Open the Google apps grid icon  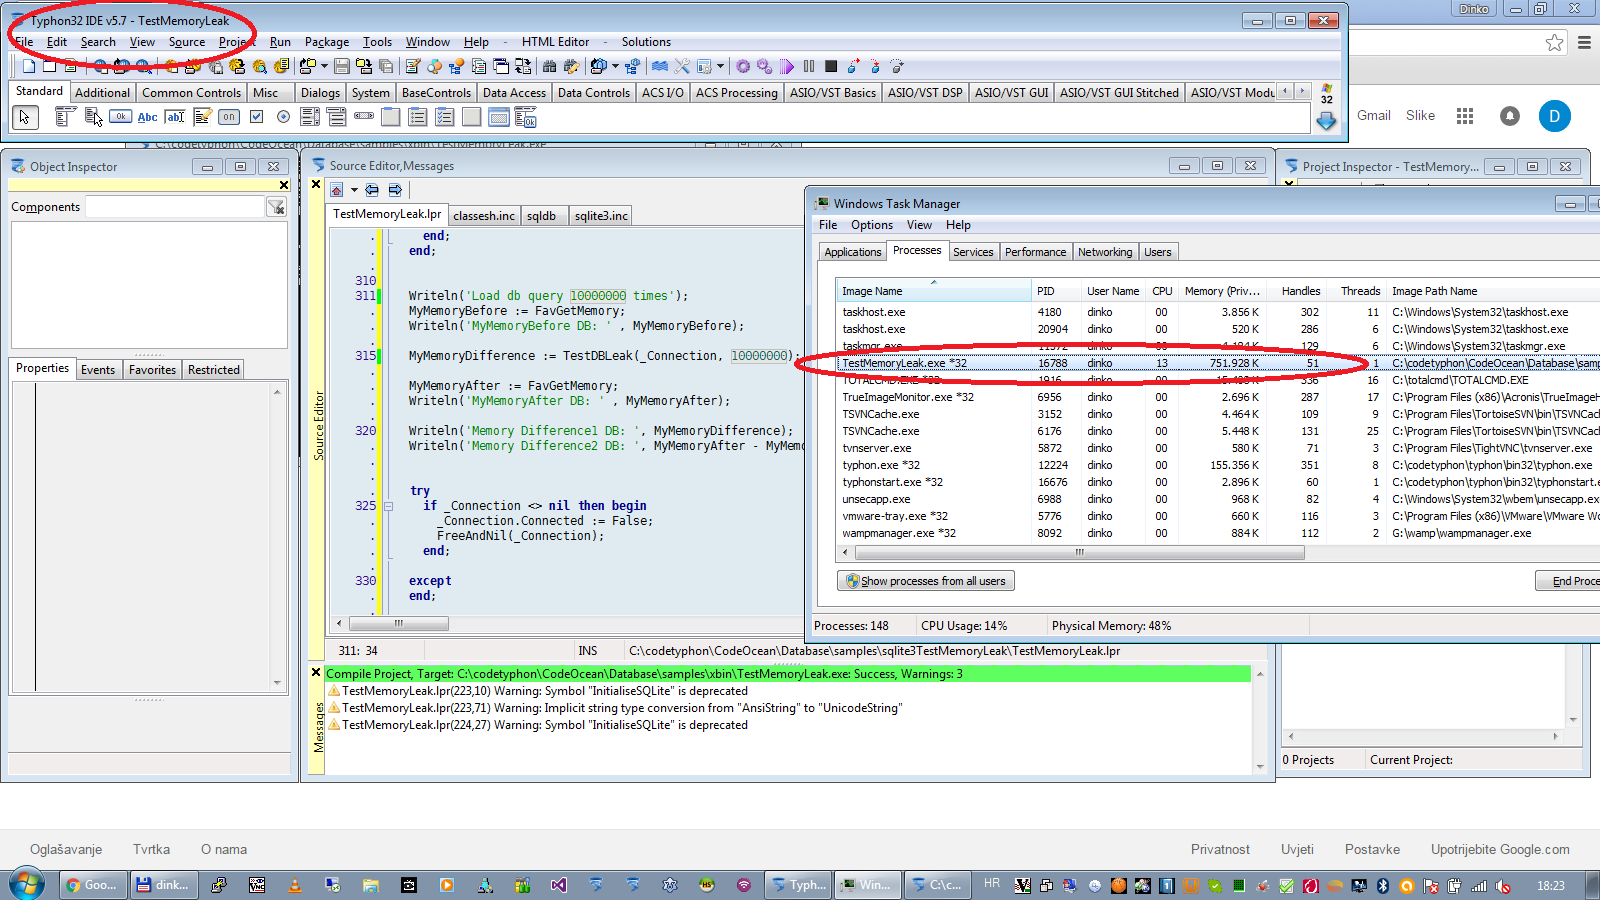(x=1465, y=116)
